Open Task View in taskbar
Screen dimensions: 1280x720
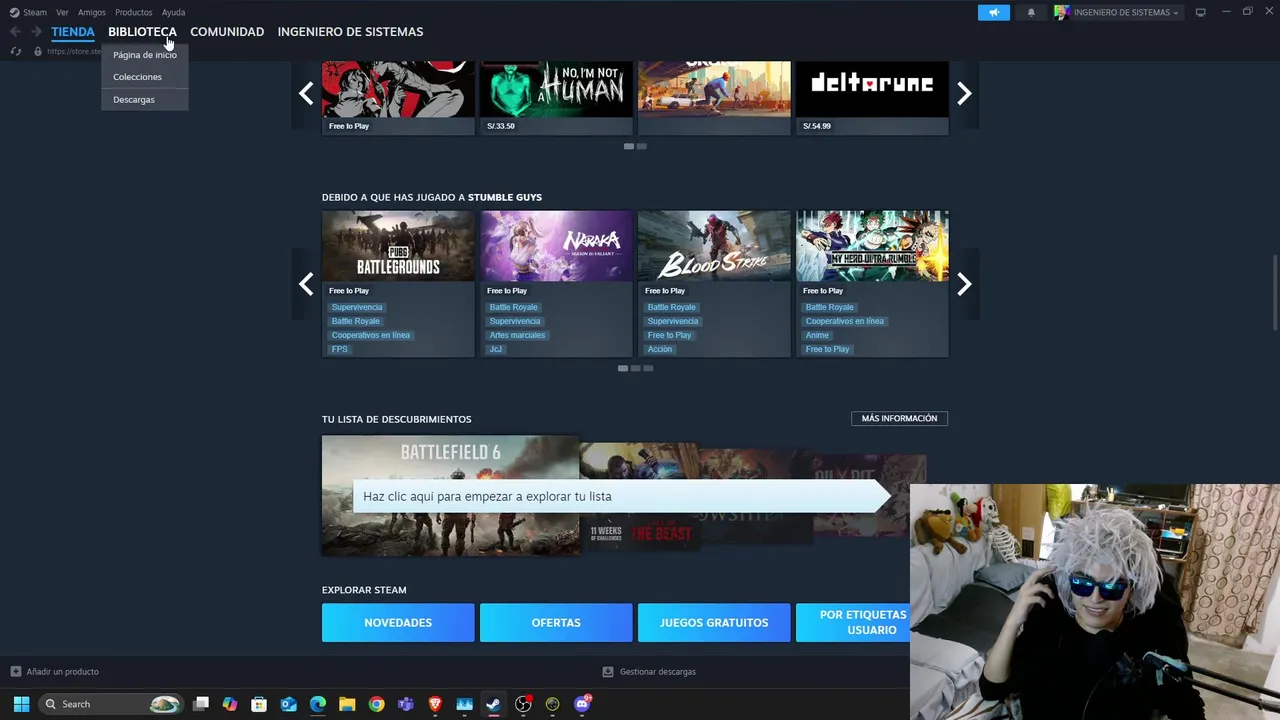tap(201, 704)
